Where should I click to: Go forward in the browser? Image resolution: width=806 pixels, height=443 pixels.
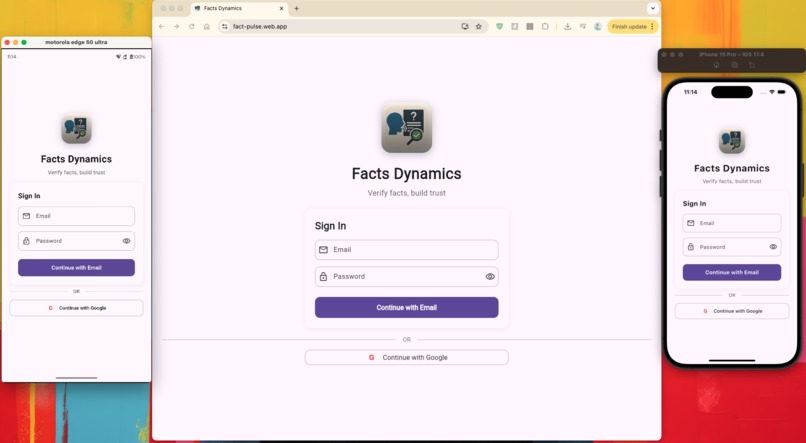coord(176,27)
